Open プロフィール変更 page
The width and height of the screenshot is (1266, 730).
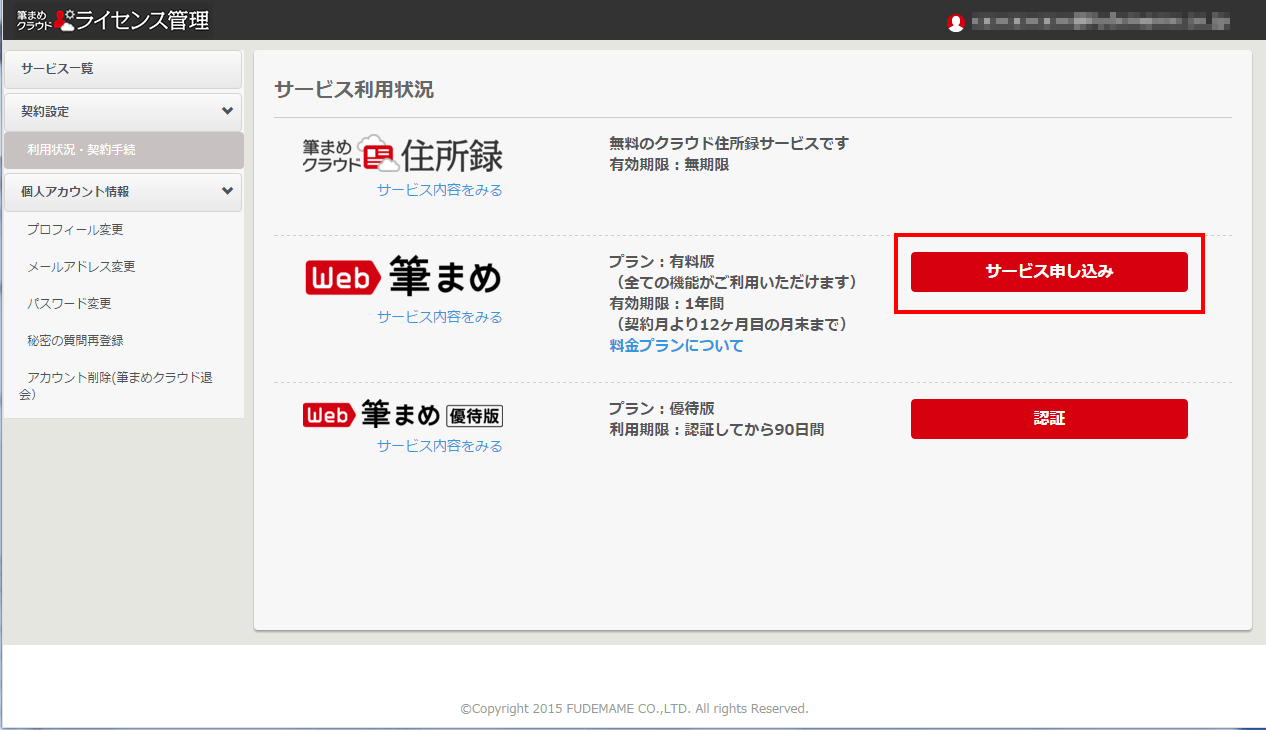[76, 230]
